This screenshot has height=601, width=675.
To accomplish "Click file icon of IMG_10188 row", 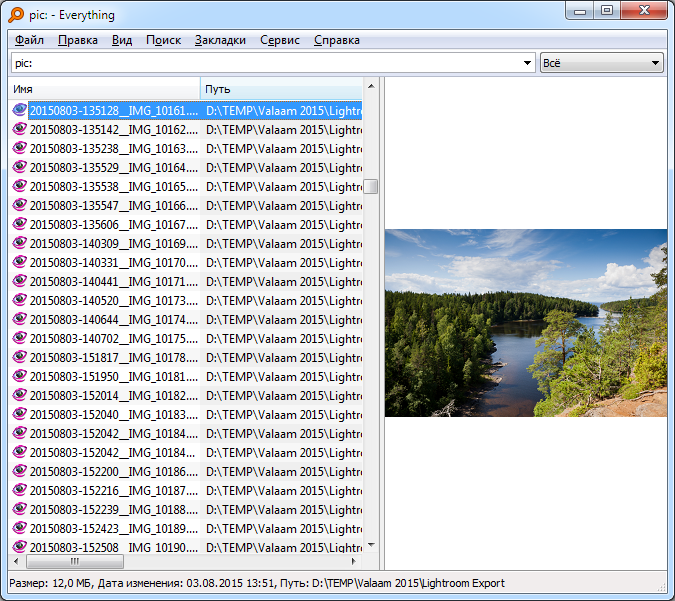I will [x=19, y=508].
